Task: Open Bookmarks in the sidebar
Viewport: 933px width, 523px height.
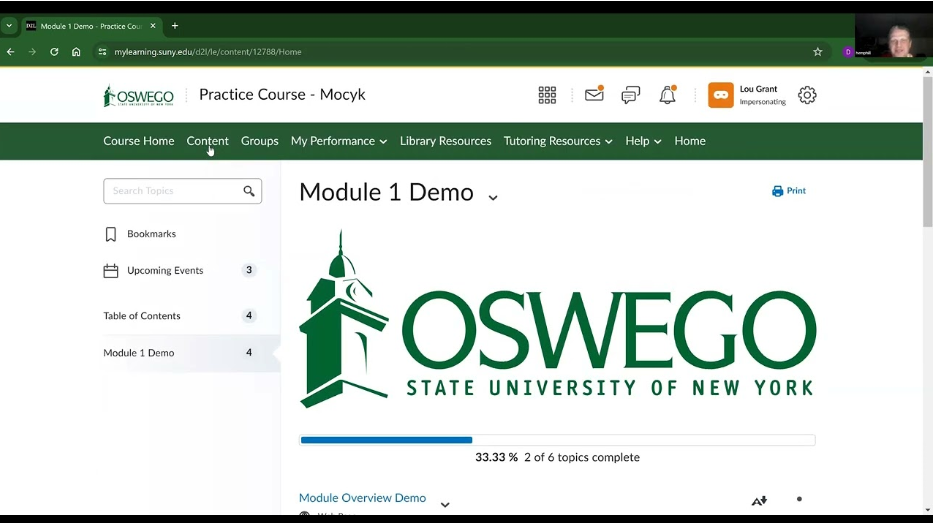Action: point(151,234)
